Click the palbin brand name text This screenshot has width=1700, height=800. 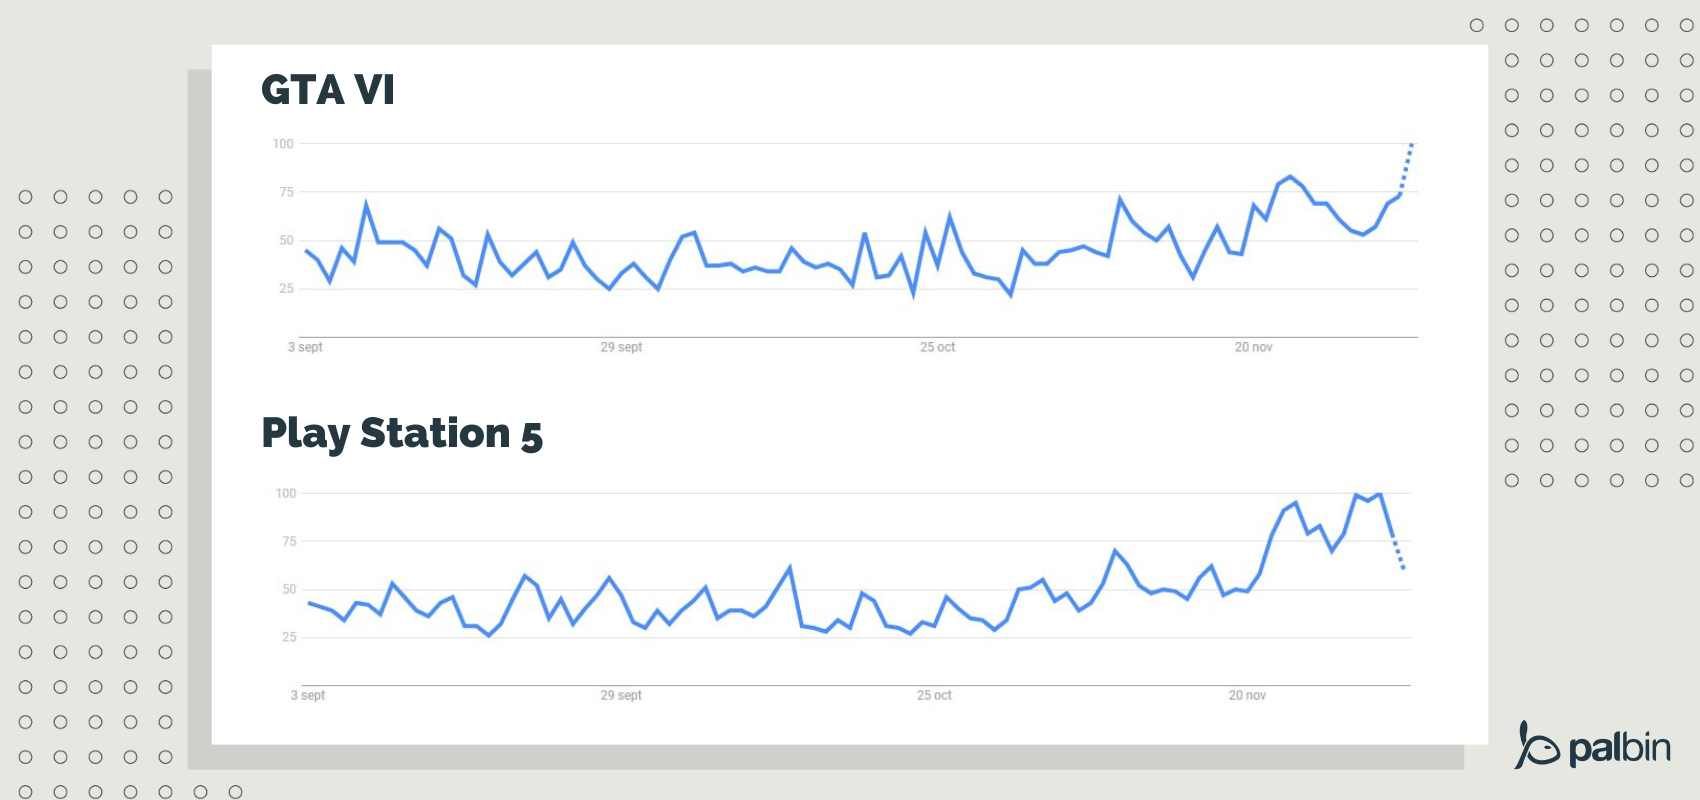tap(1619, 747)
